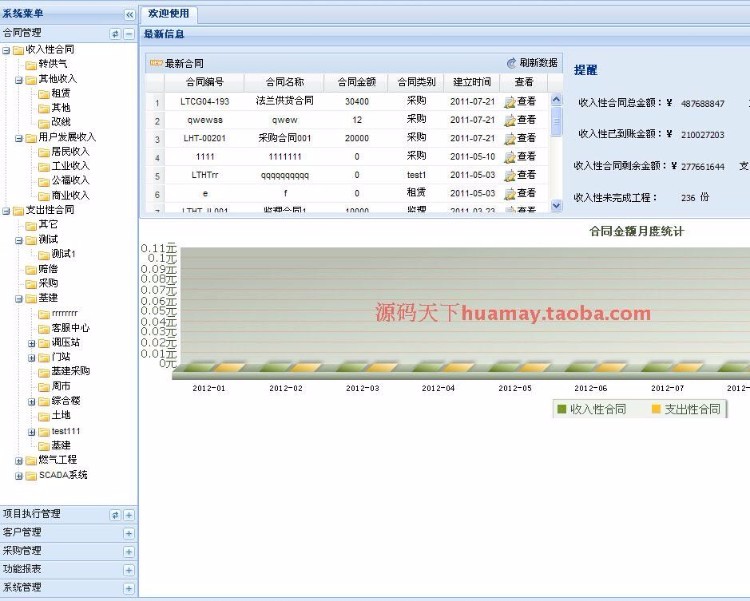Collapse the 收入性合同 tree node
This screenshot has height=601, width=750.
coord(6,50)
